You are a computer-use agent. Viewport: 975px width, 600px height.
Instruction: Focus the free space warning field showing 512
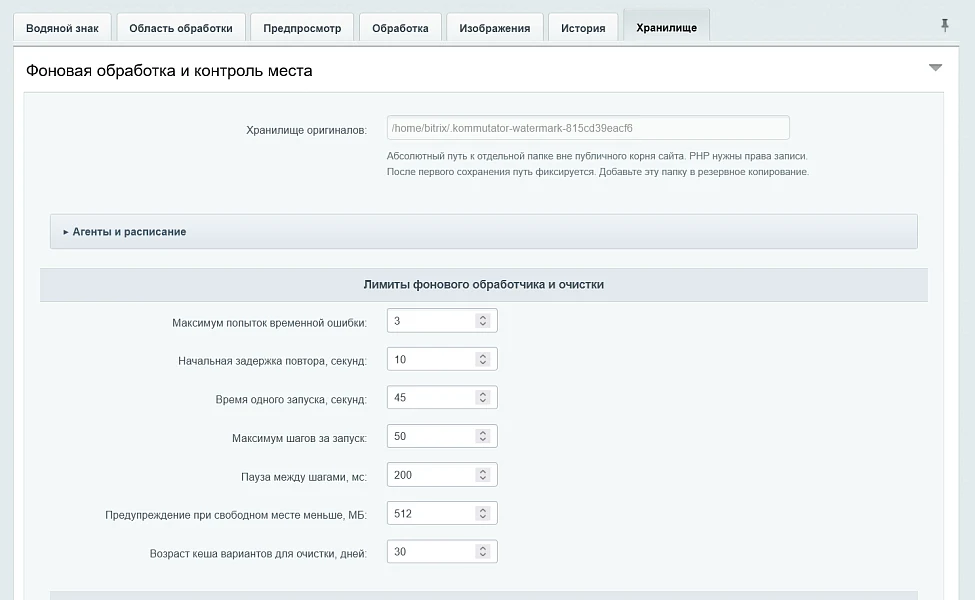click(442, 514)
